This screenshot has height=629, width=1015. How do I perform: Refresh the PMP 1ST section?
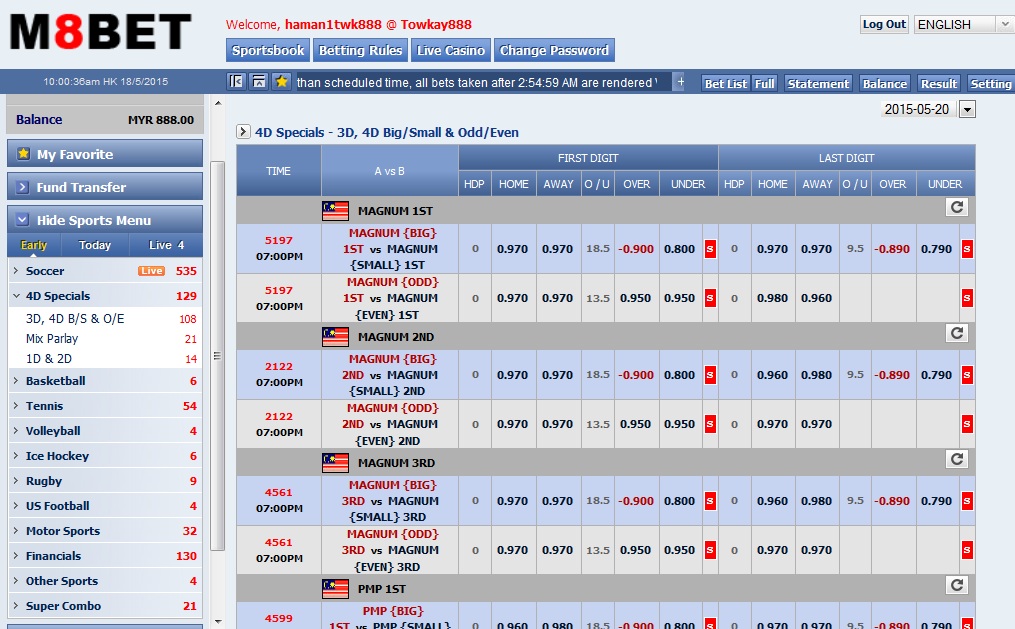pyautogui.click(x=957, y=585)
